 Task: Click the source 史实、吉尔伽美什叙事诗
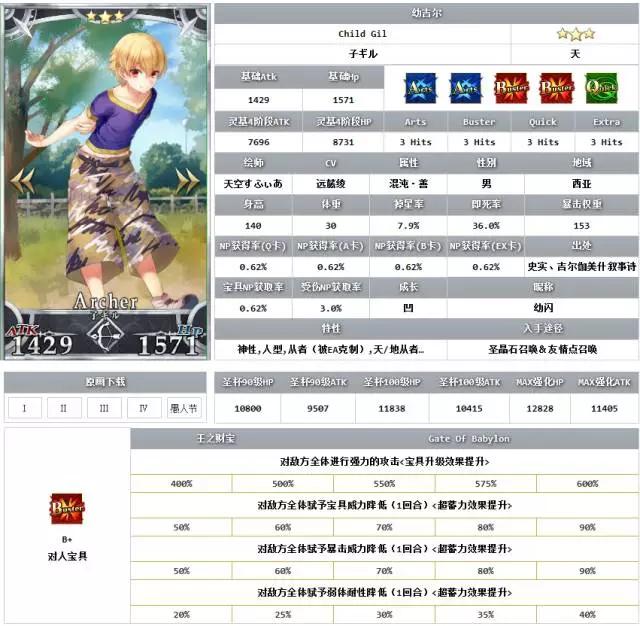pos(582,267)
